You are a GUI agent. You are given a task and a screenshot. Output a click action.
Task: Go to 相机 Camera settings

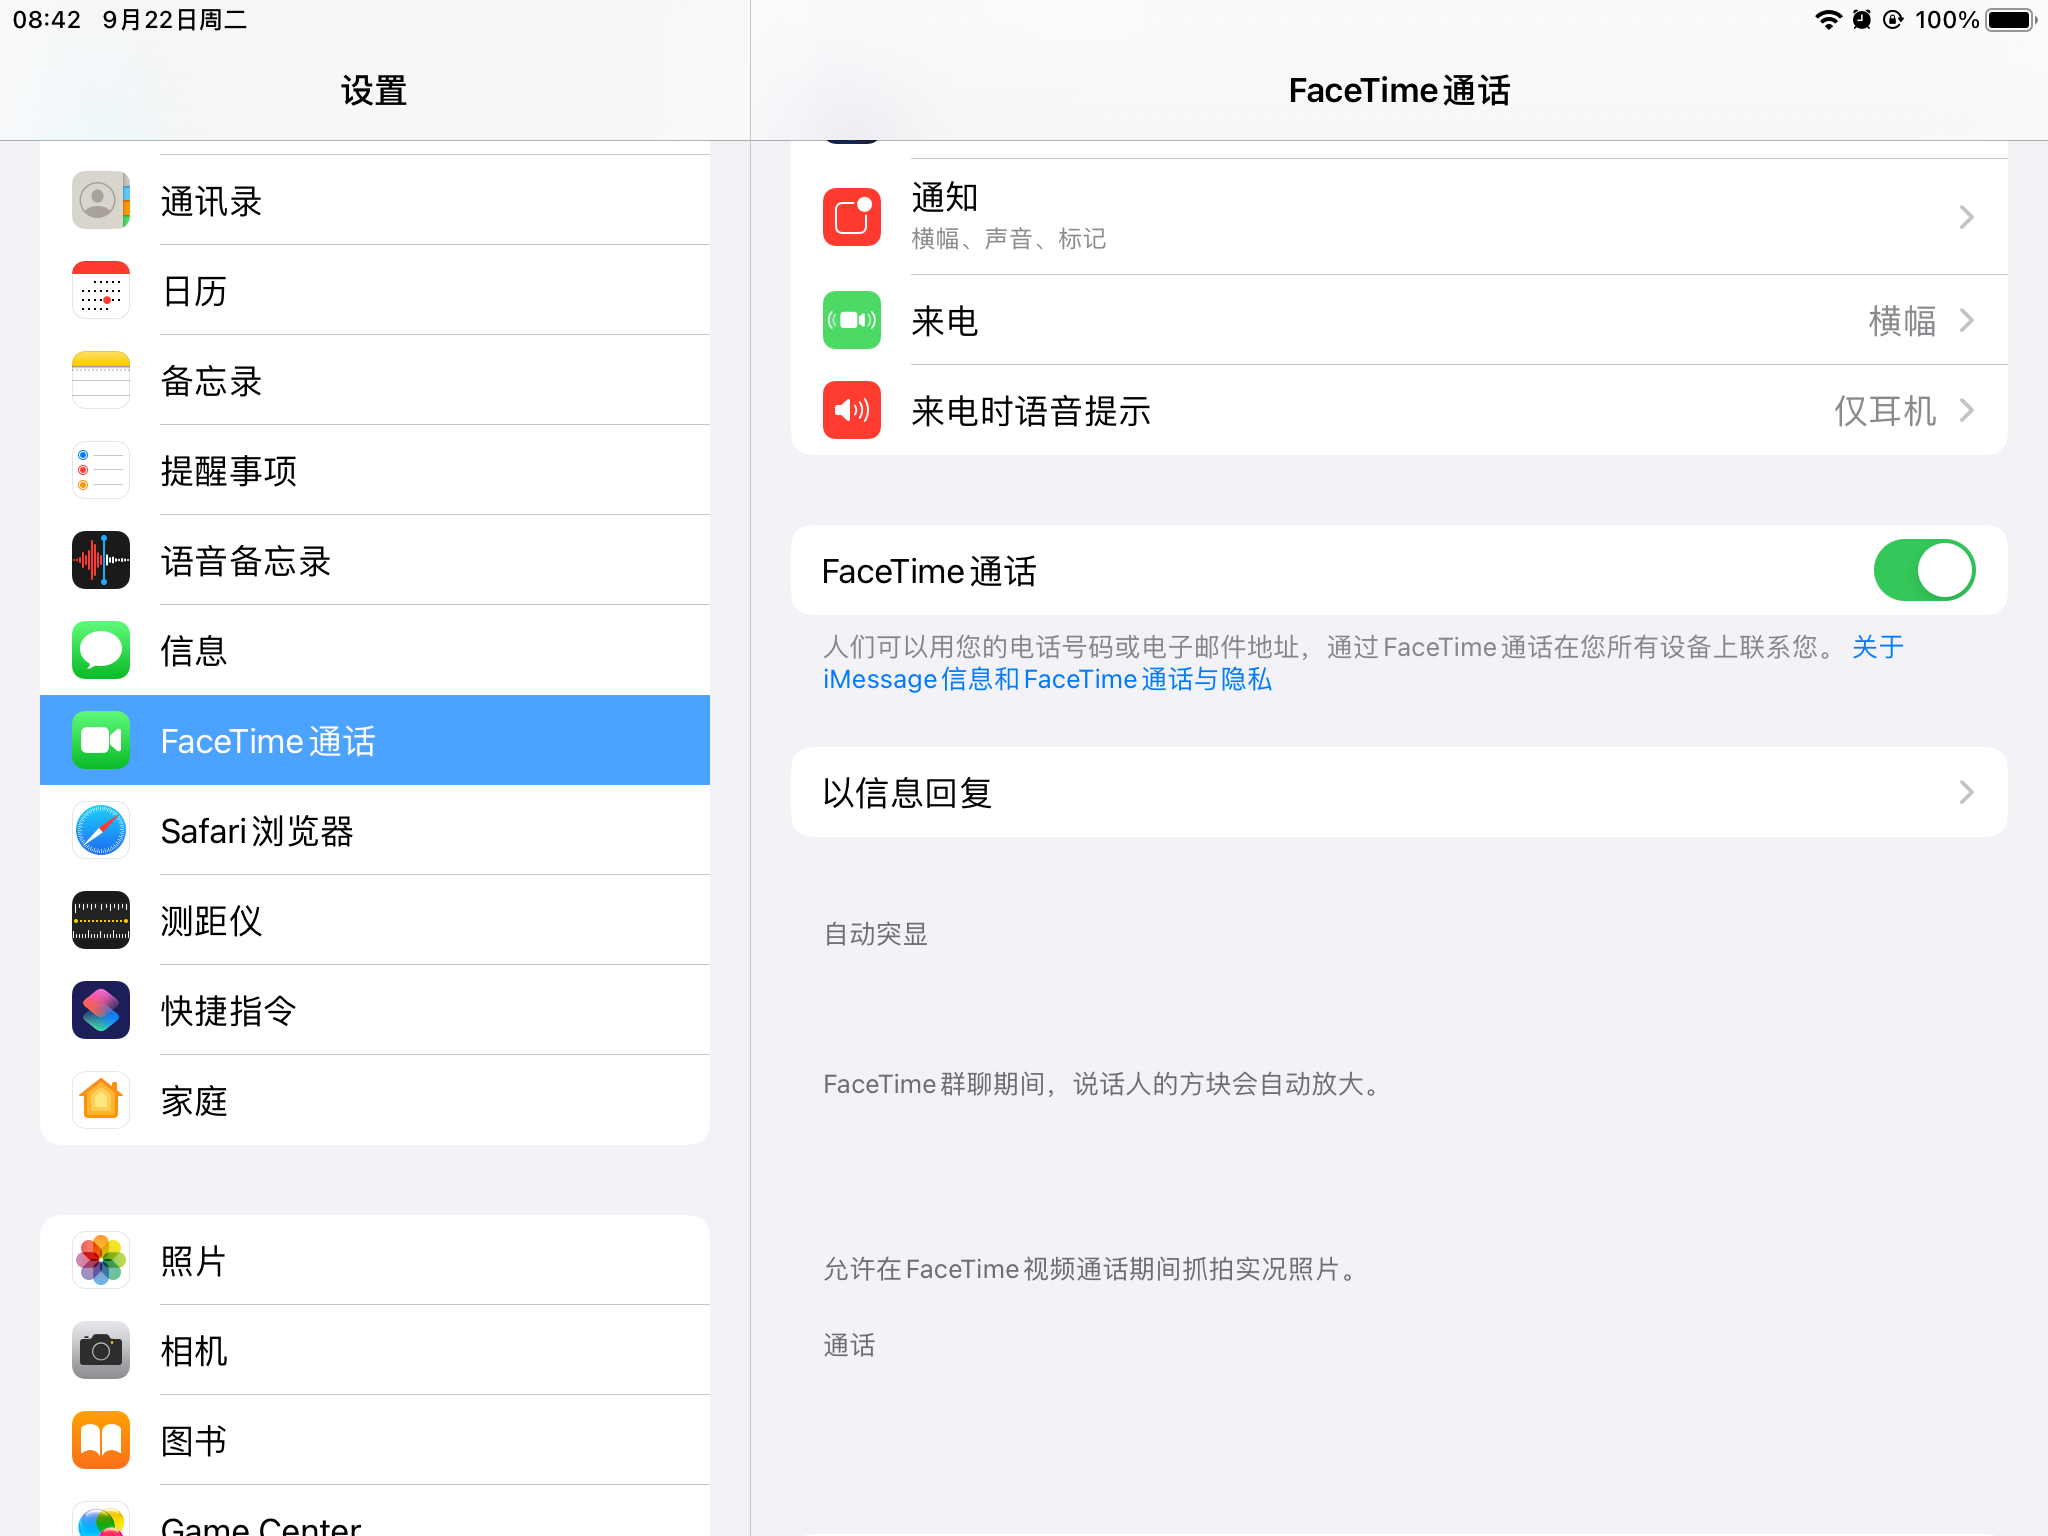(x=375, y=1350)
